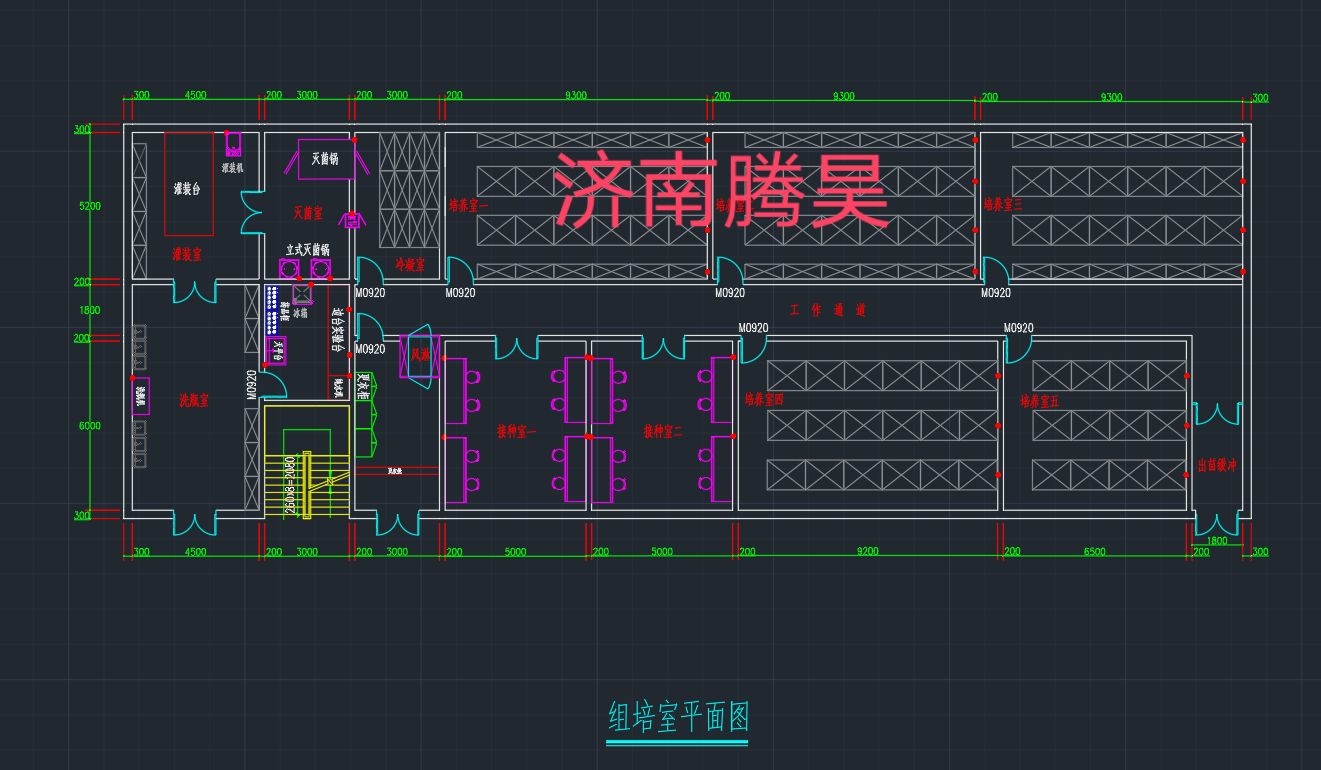The image size is (1321, 770).
Task: Click the 风淋 air shower label
Action: [420, 355]
